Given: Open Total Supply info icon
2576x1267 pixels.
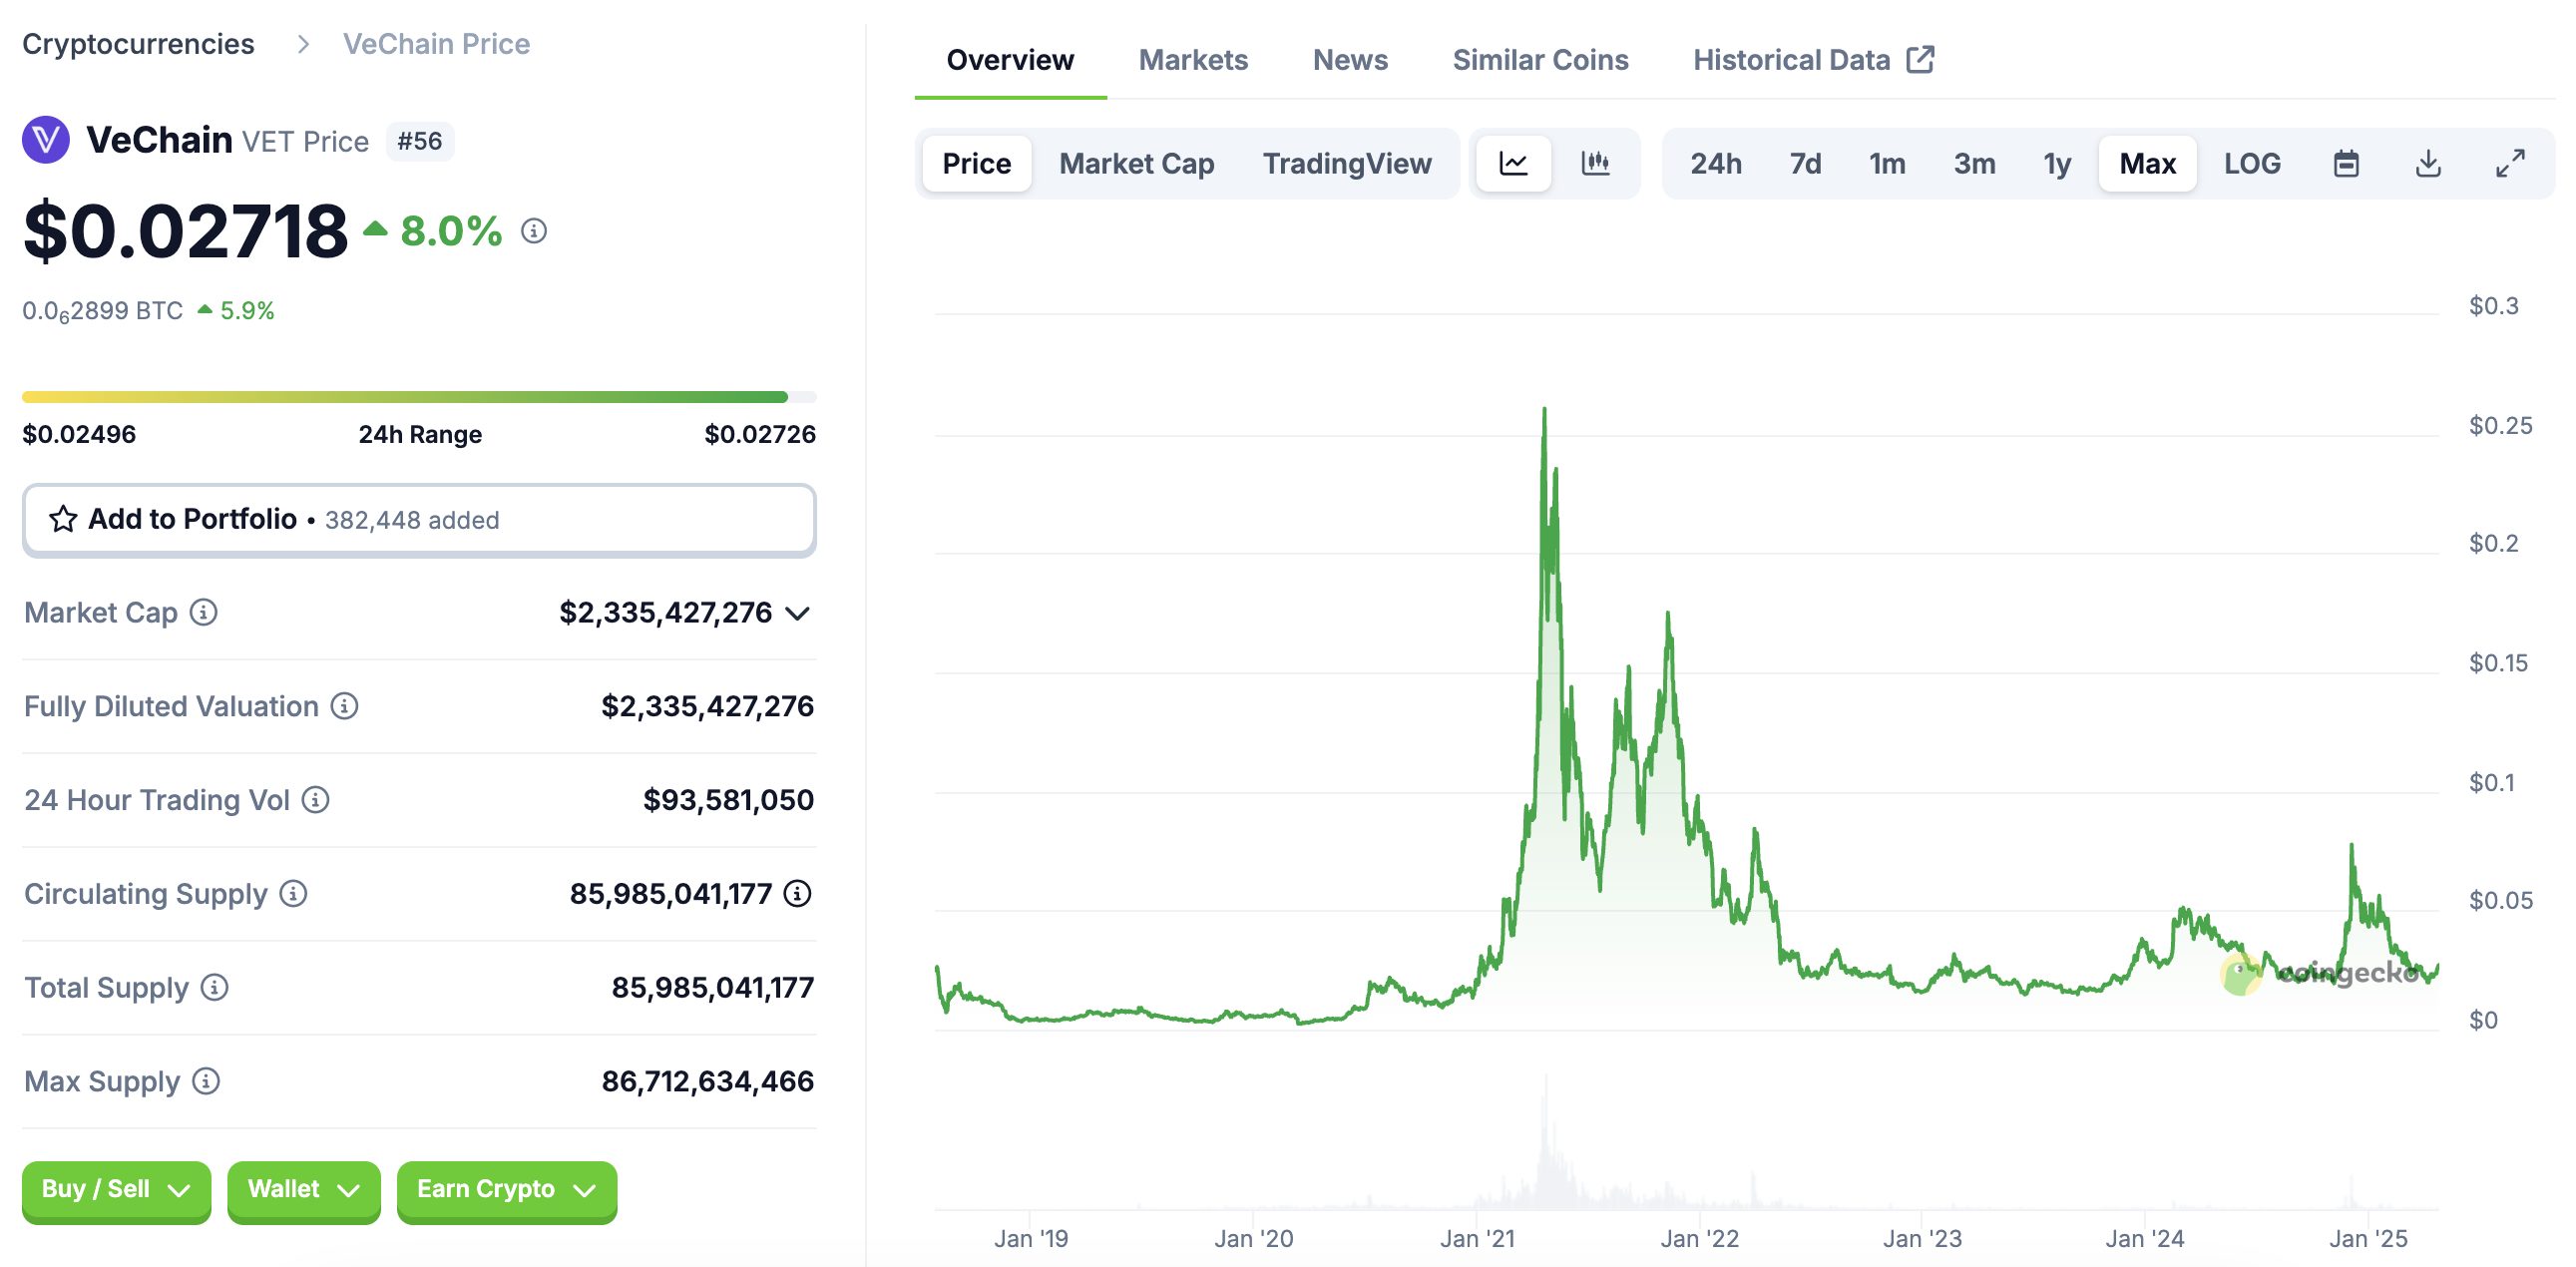Looking at the screenshot, I should click(214, 987).
